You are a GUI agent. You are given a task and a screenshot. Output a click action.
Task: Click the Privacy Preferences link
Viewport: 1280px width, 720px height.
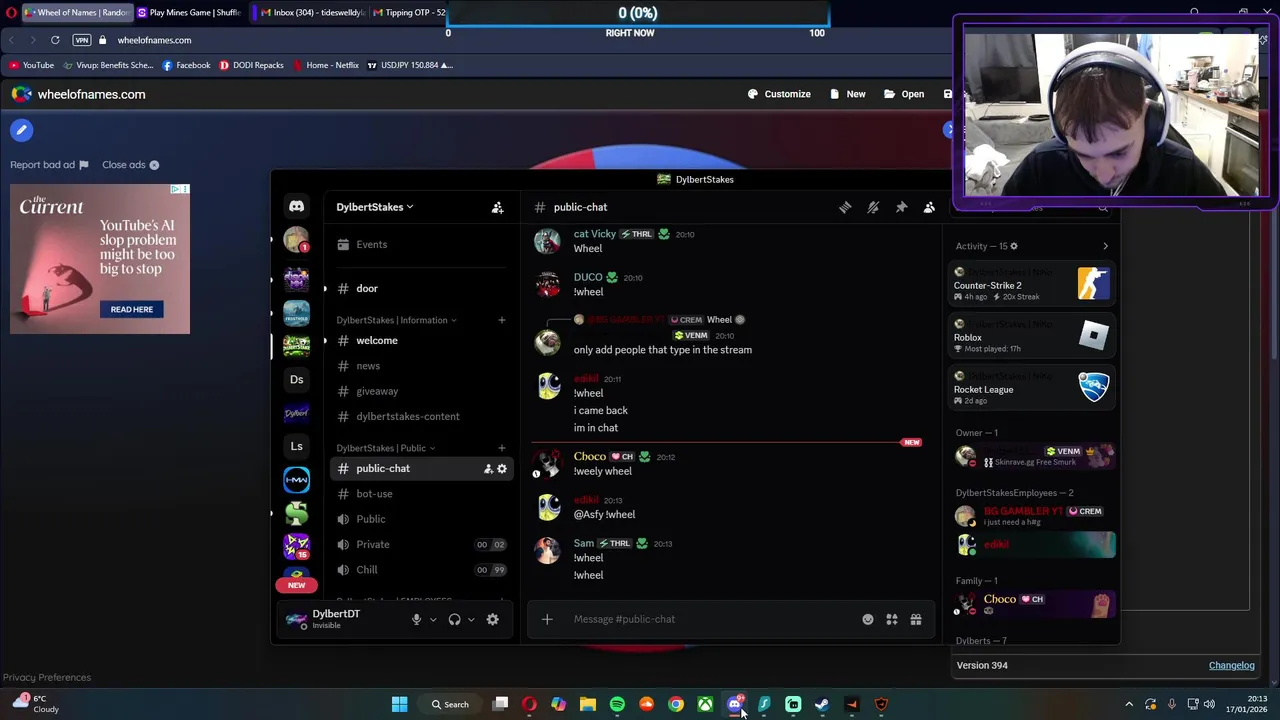[46, 678]
